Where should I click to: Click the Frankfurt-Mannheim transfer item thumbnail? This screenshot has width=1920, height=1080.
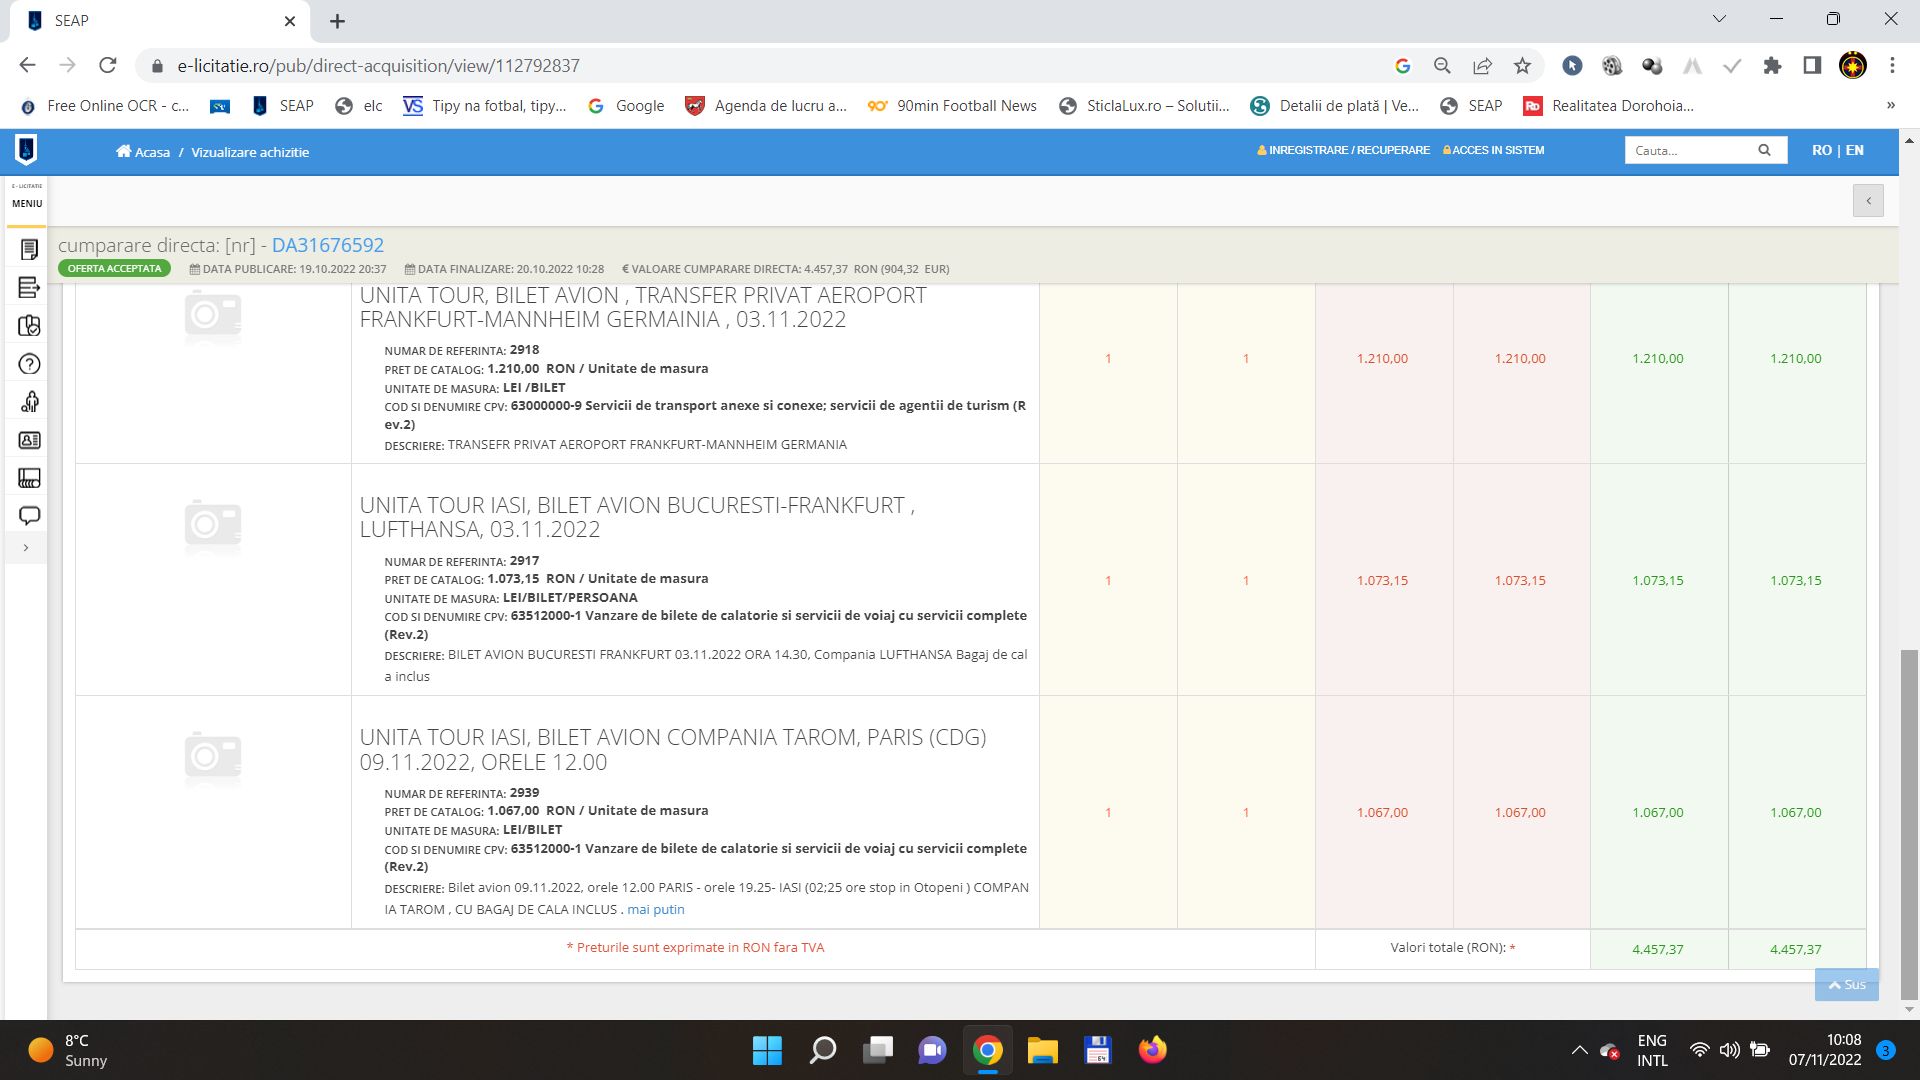coord(213,316)
